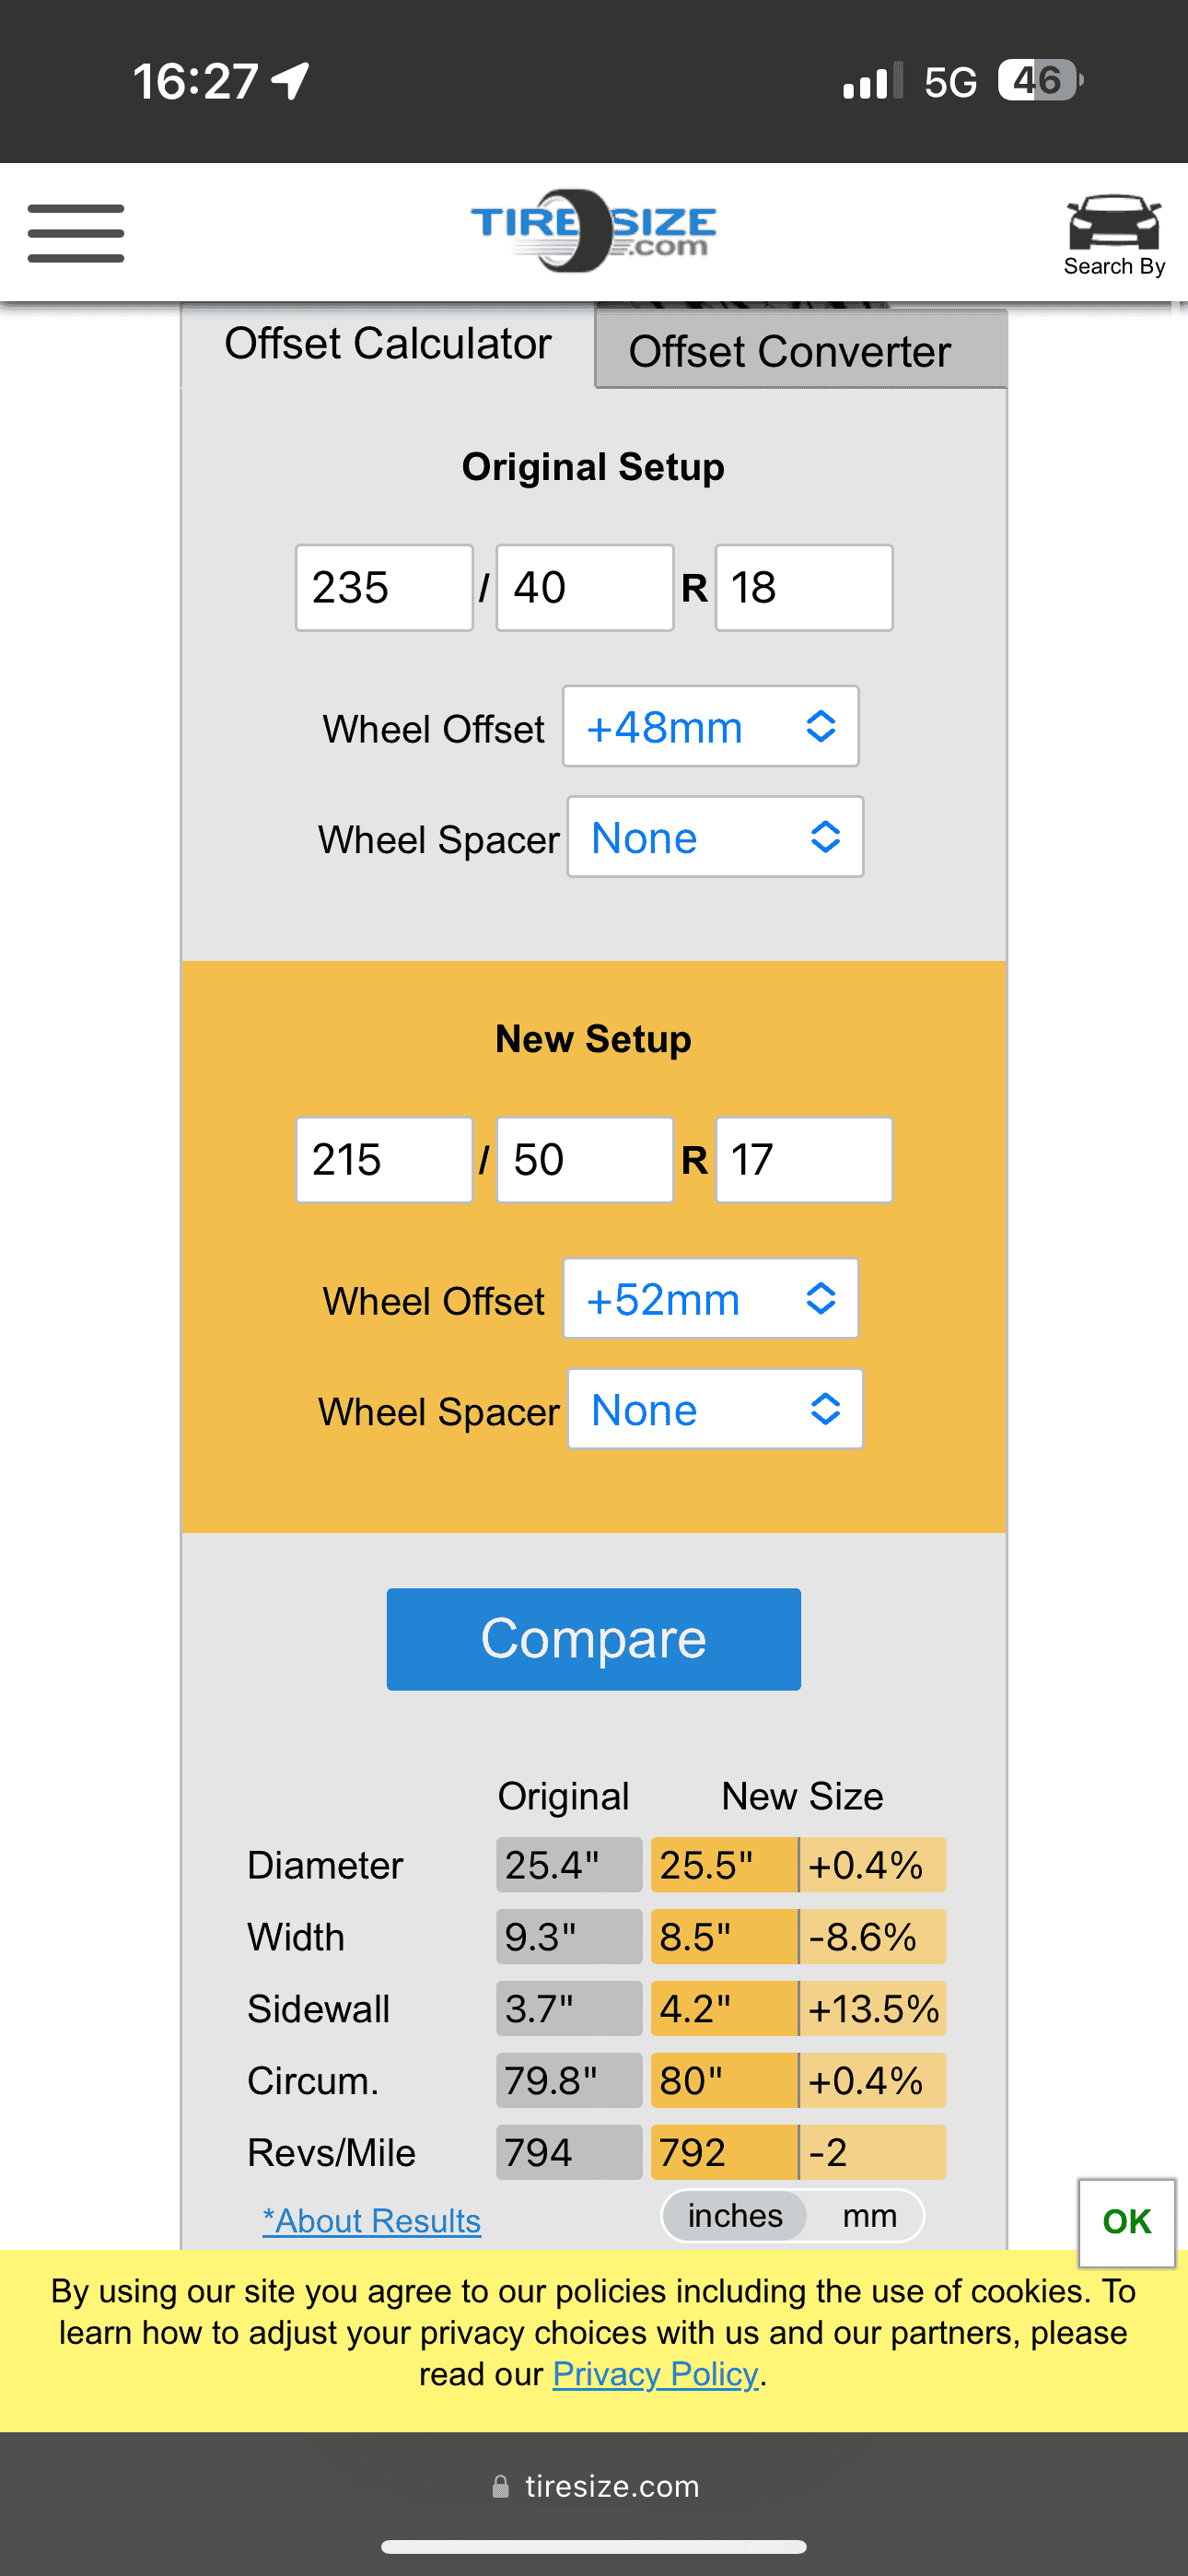Edit the new rim diameter field 17
This screenshot has width=1188, height=2576.
(803, 1160)
